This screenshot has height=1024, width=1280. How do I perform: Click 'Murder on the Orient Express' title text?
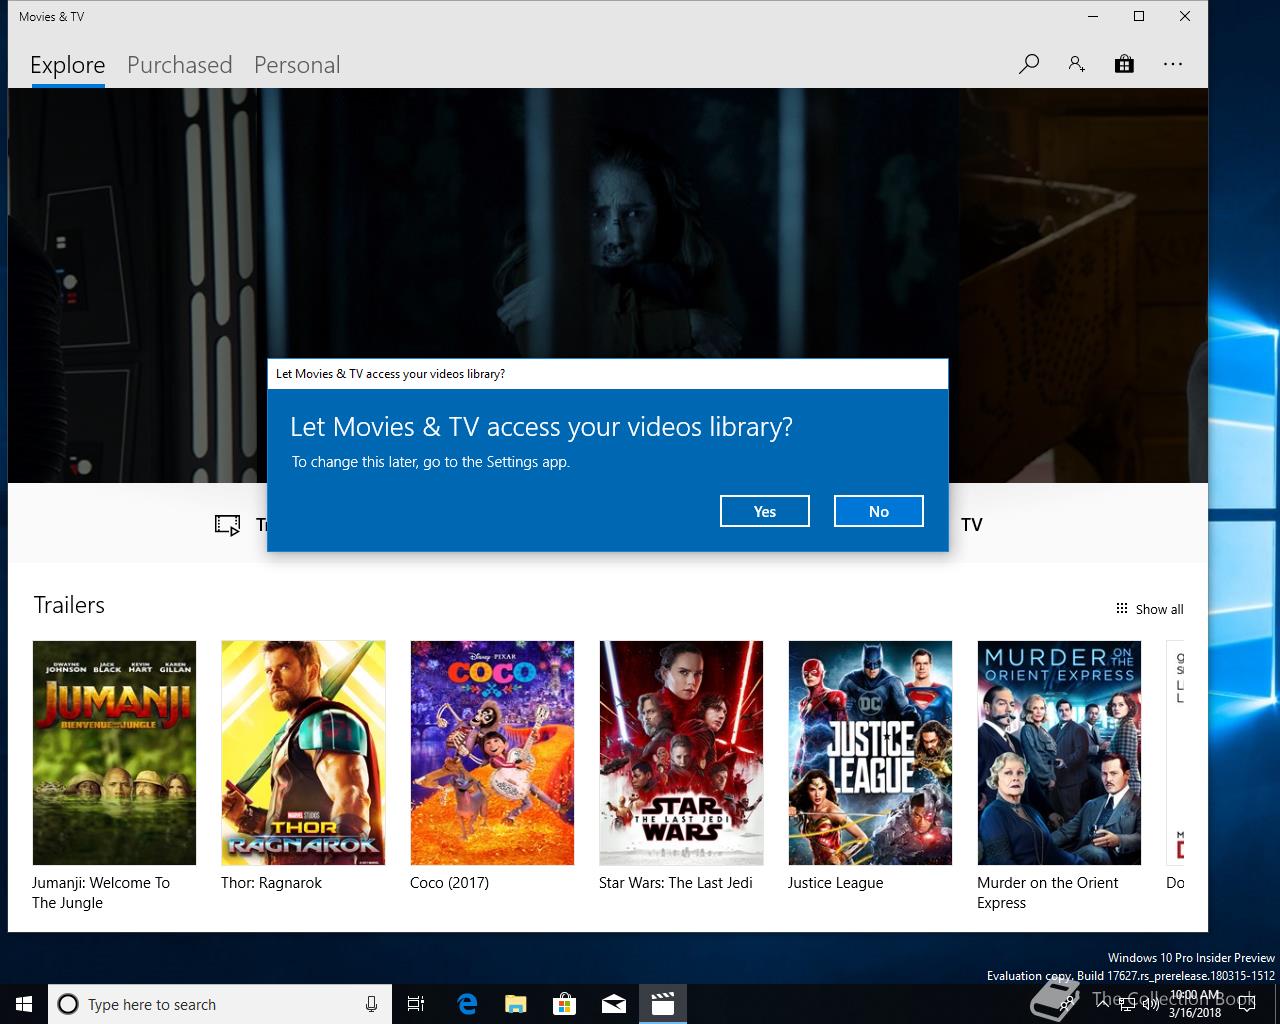pos(1048,893)
